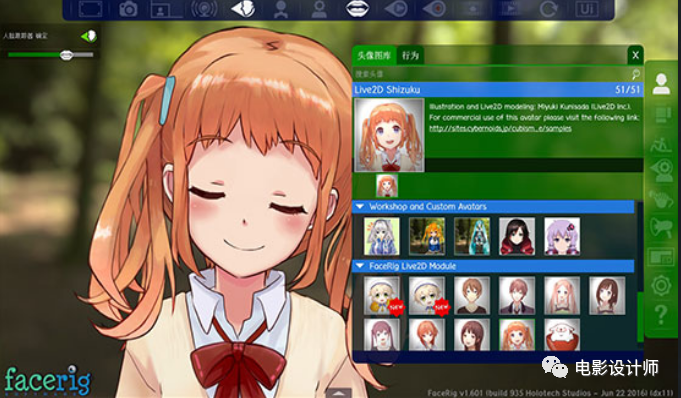Open the avatars person icon in right sidebar
The image size is (681, 398).
[661, 84]
